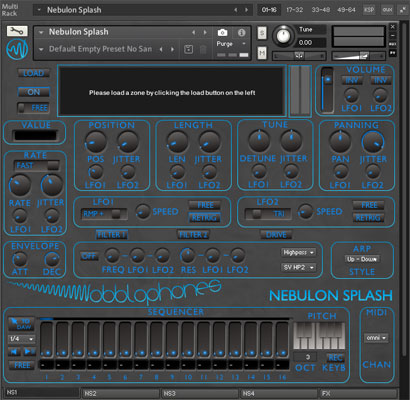The height and width of the screenshot is (400, 410).
Task: Select the NS3 tab at the bottom
Action: click(200, 393)
